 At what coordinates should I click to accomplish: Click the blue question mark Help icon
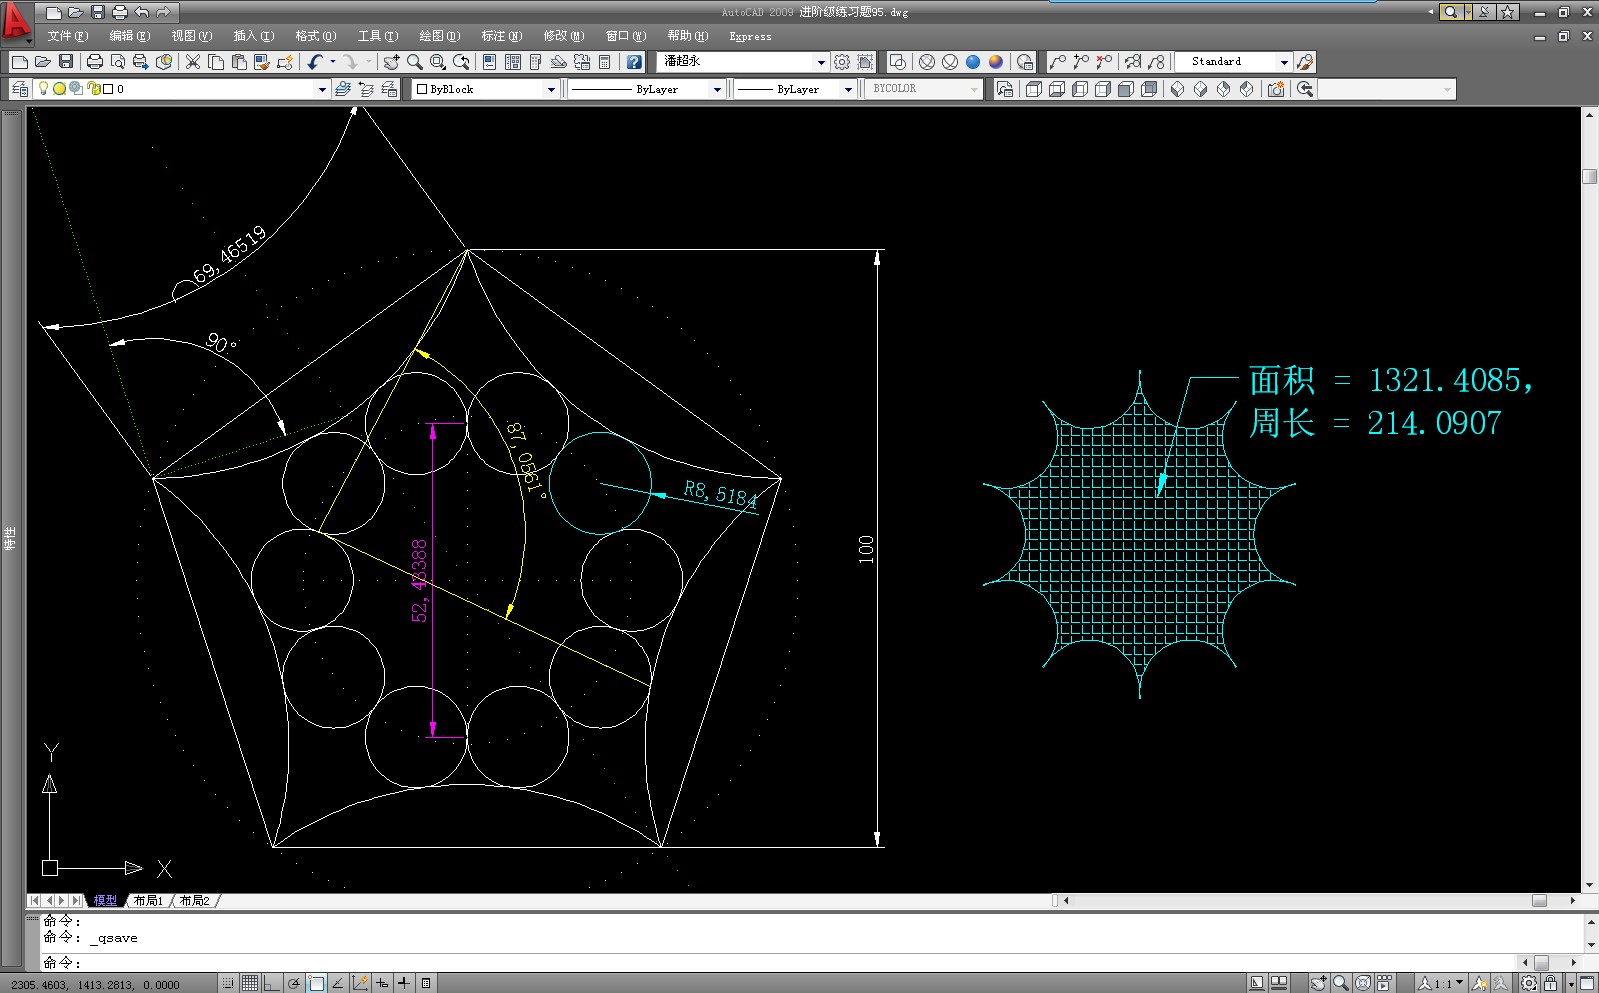634,62
